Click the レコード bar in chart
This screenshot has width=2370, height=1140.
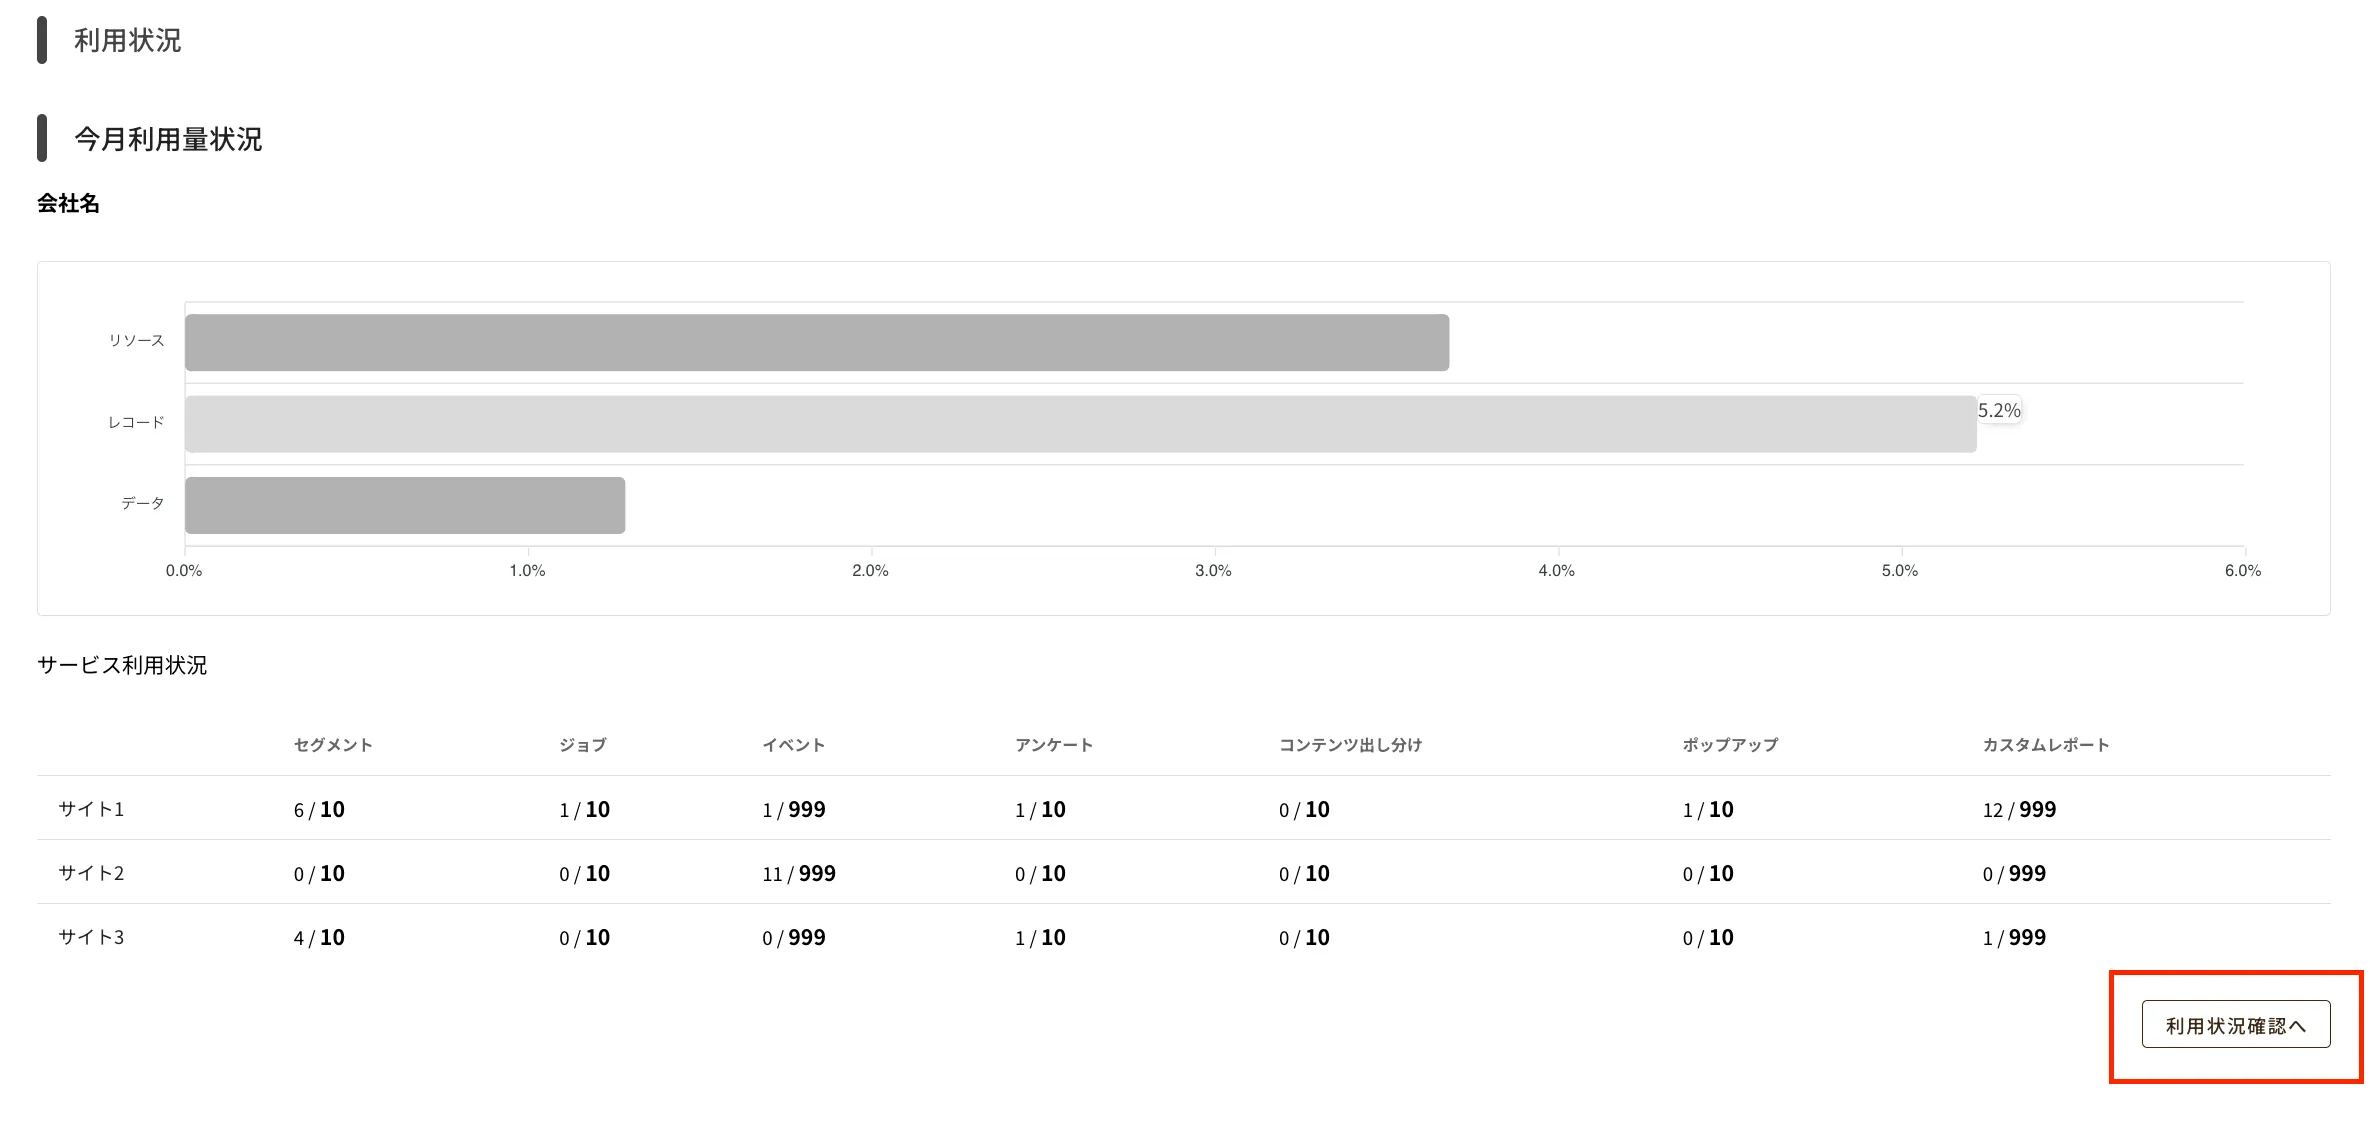click(x=1080, y=424)
